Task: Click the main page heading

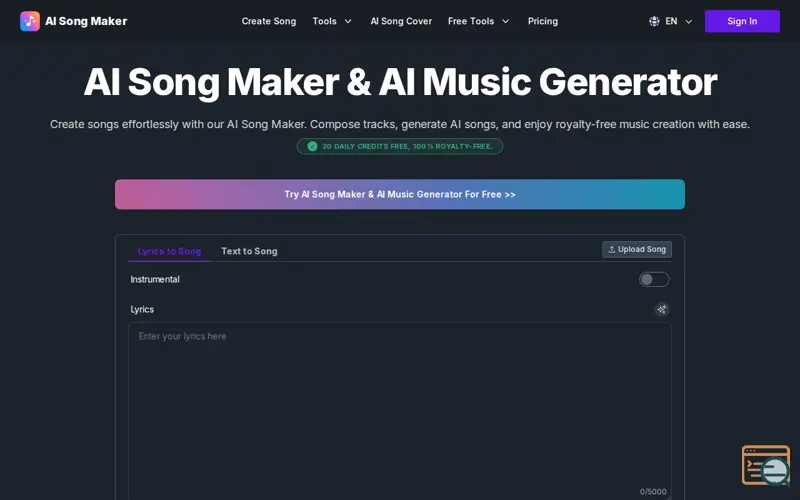Action: [400, 82]
